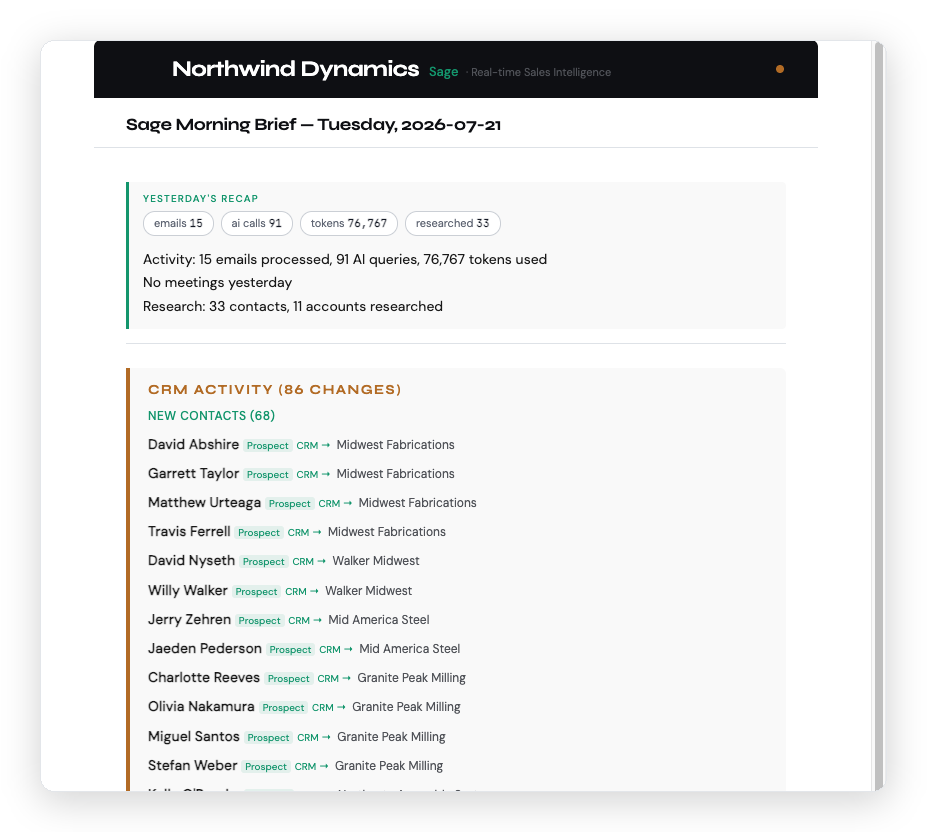This screenshot has height=832, width=927.
Task: Open contact Charlotte Reeves
Action: [203, 678]
